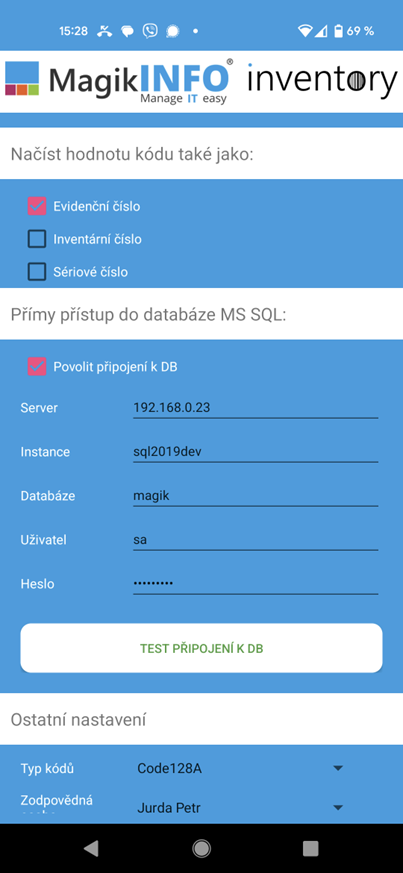Tap the Android back navigation triangle
The height and width of the screenshot is (873, 403).
91,848
